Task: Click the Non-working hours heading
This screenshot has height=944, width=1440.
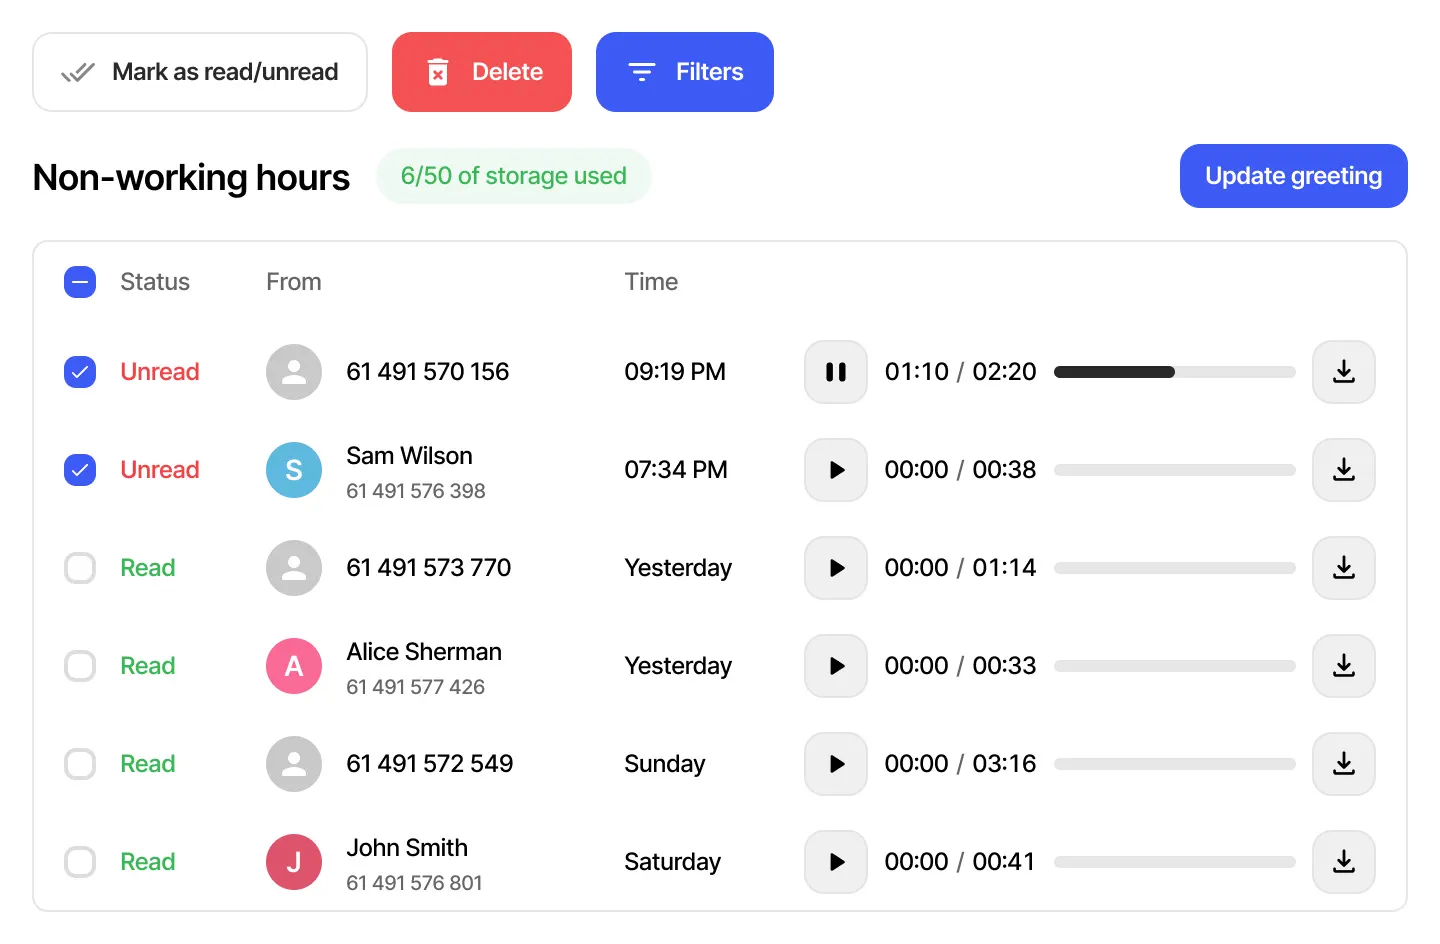Action: (x=192, y=177)
